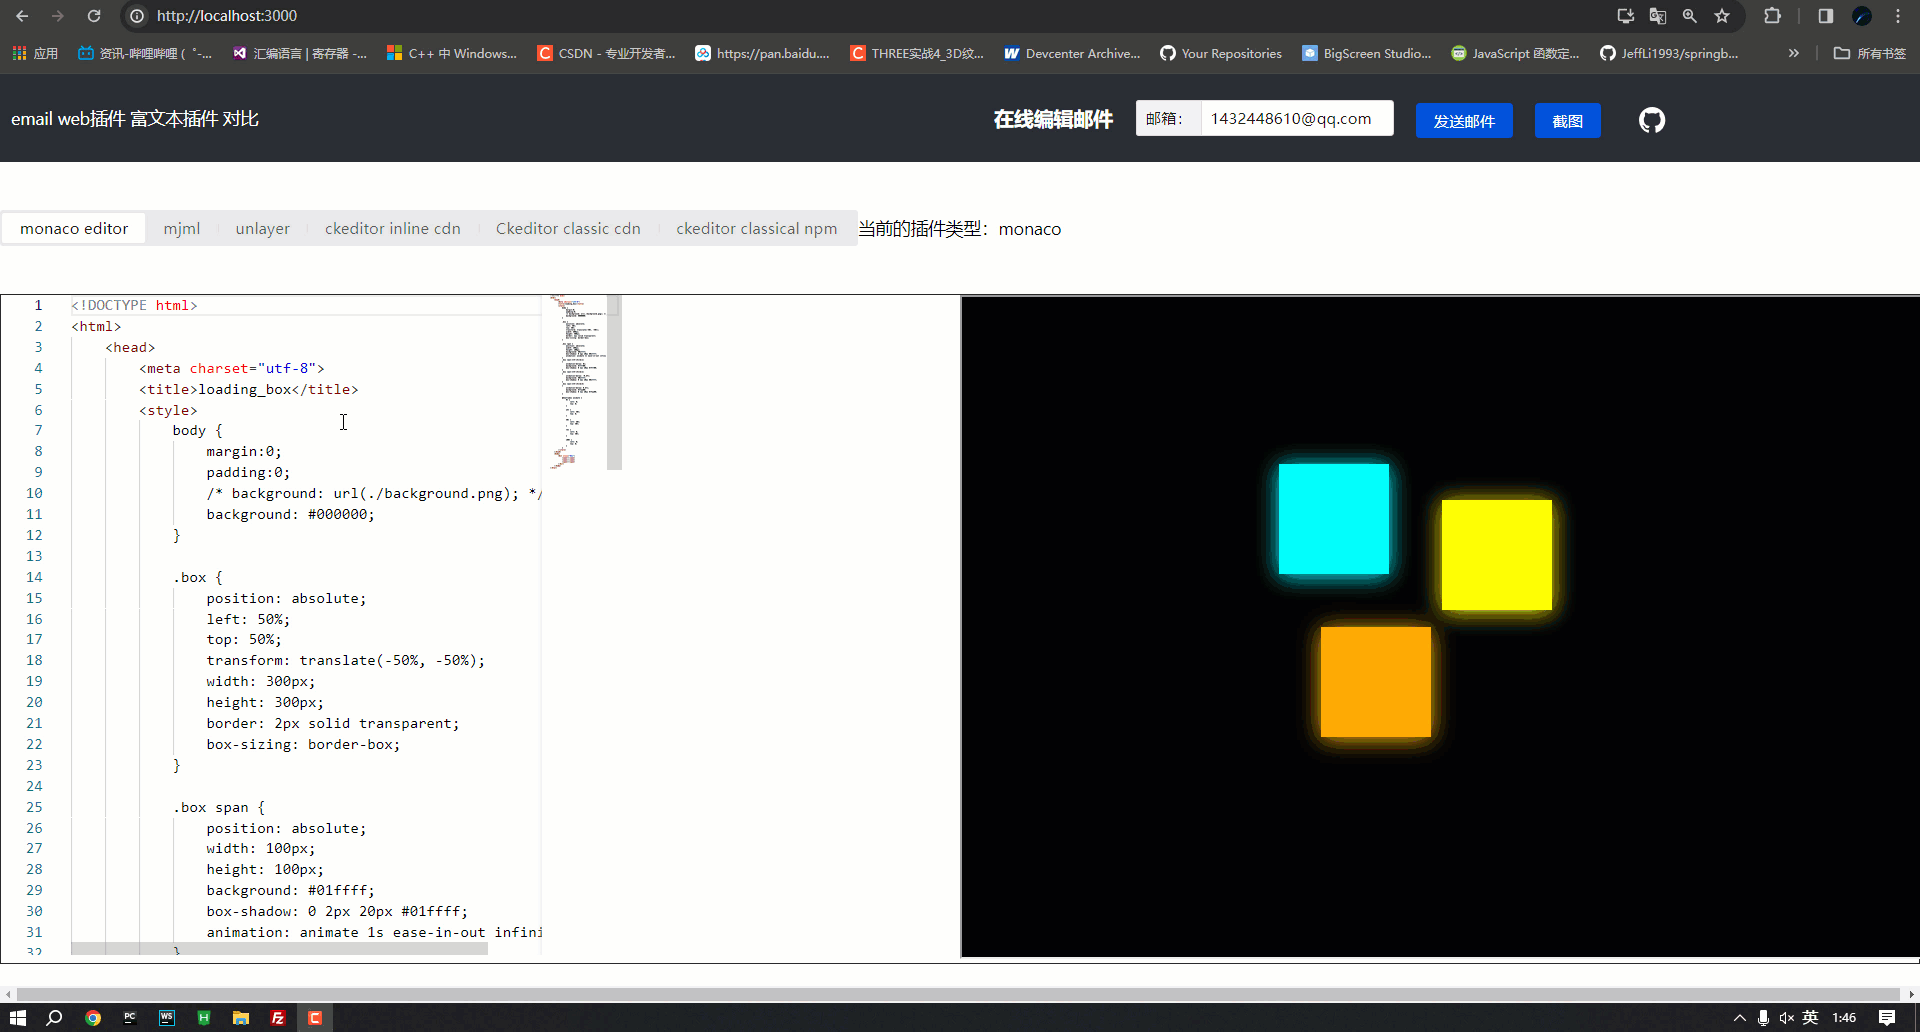Bookmark this page with the star icon

pos(1722,16)
